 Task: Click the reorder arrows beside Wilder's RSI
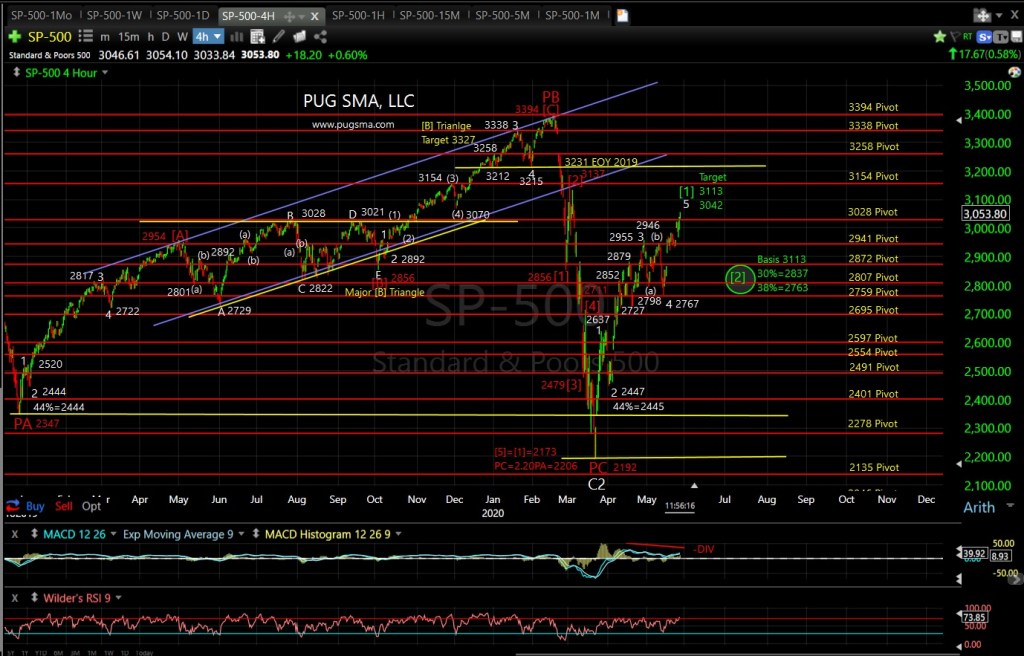point(33,597)
